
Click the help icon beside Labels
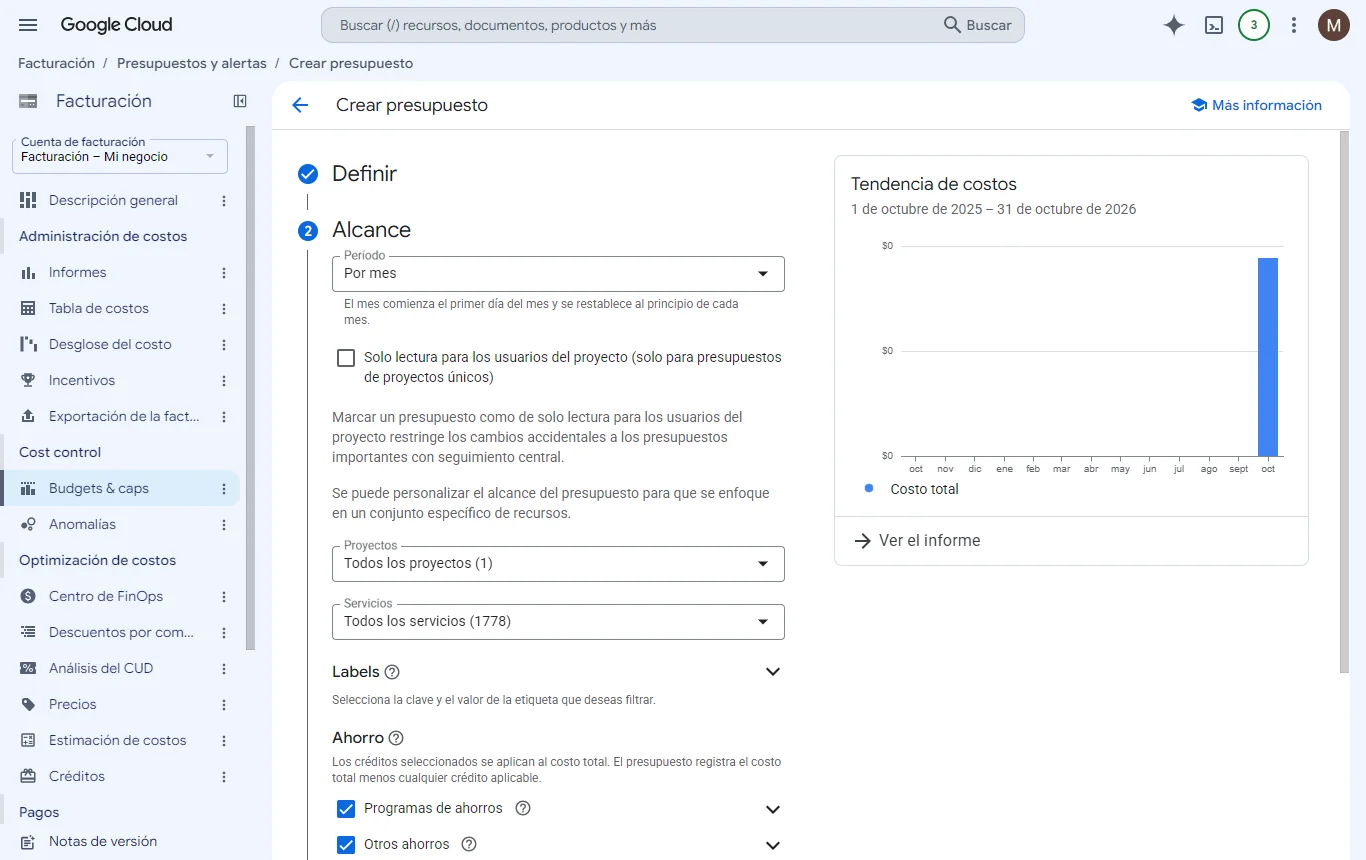click(392, 672)
